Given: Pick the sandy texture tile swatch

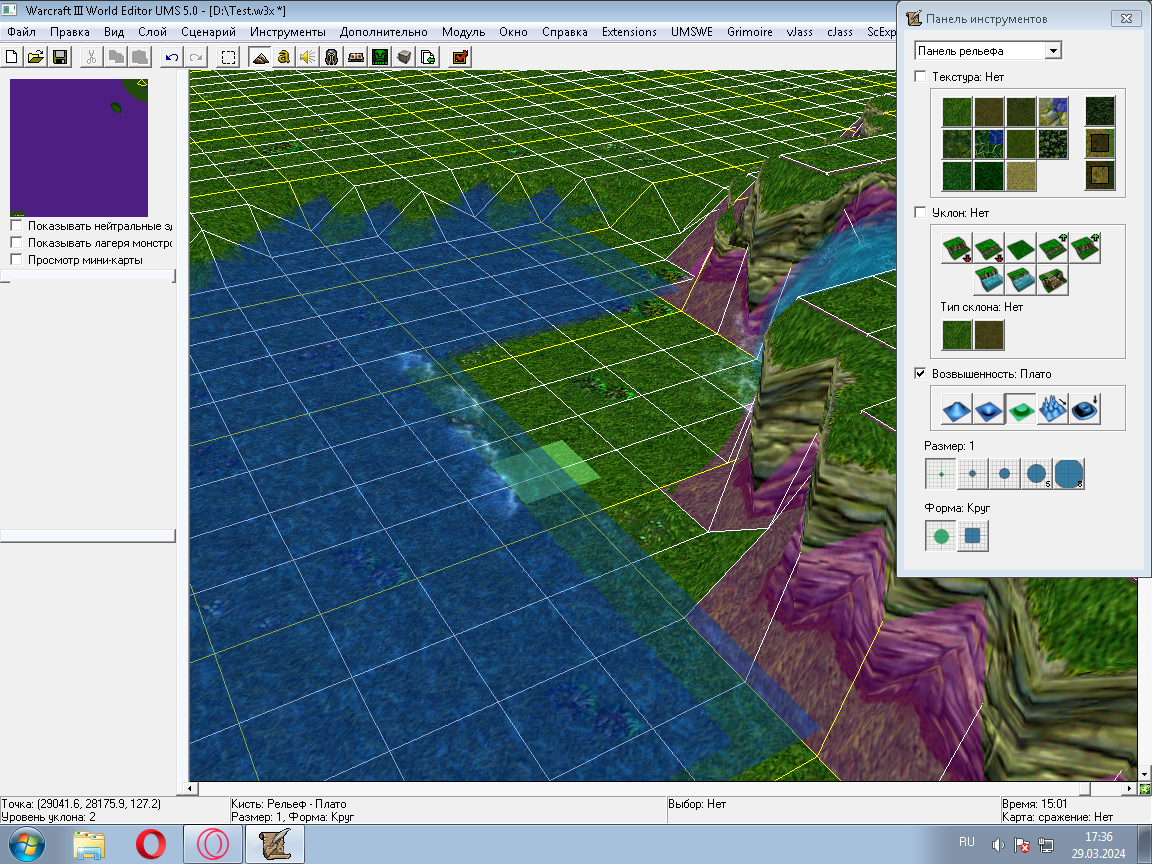Looking at the screenshot, I should click(x=1021, y=176).
